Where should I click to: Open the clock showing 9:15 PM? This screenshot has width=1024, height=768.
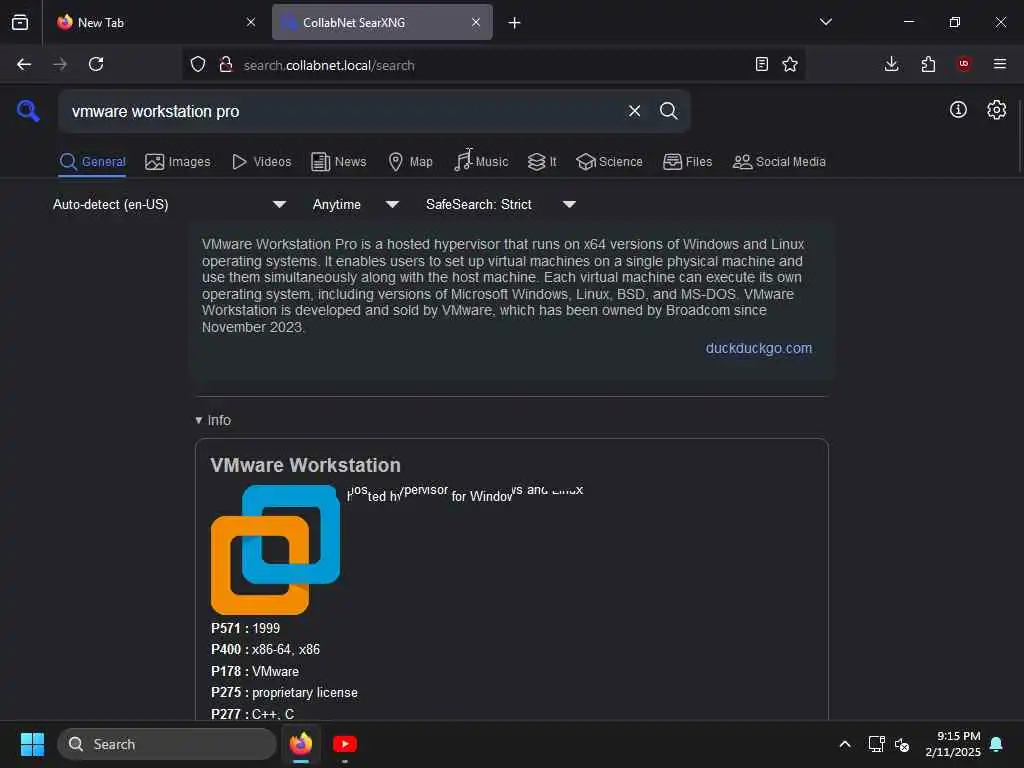pos(953,744)
